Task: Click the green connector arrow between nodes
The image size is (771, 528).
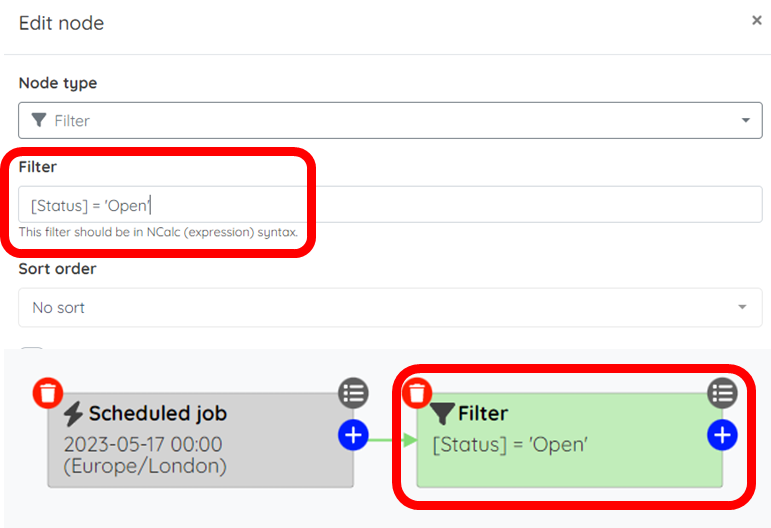Action: pos(393,440)
